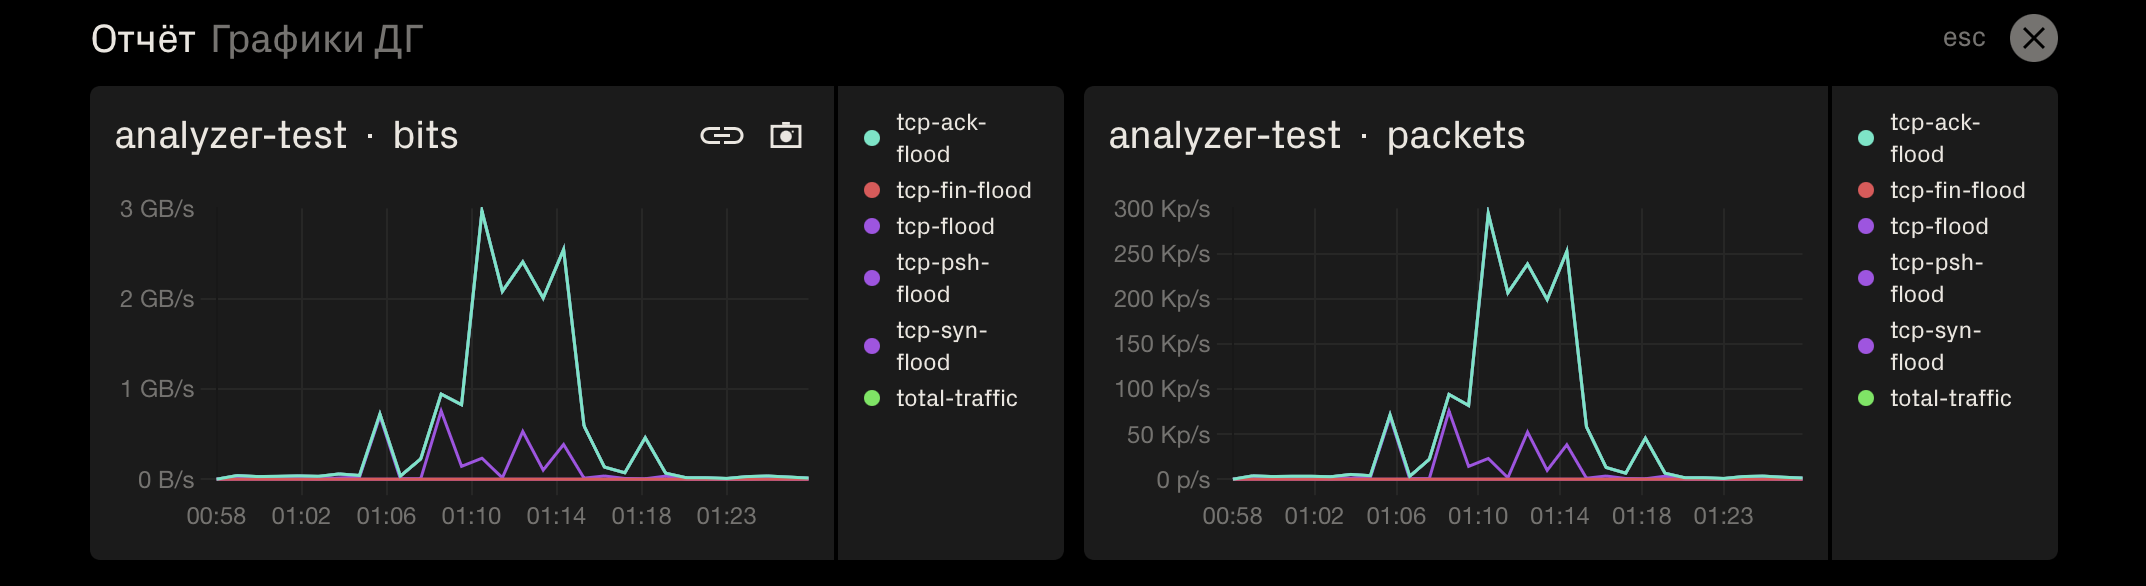Click the analyzer-test bits chart title
Image resolution: width=2146 pixels, height=586 pixels.
286,135
